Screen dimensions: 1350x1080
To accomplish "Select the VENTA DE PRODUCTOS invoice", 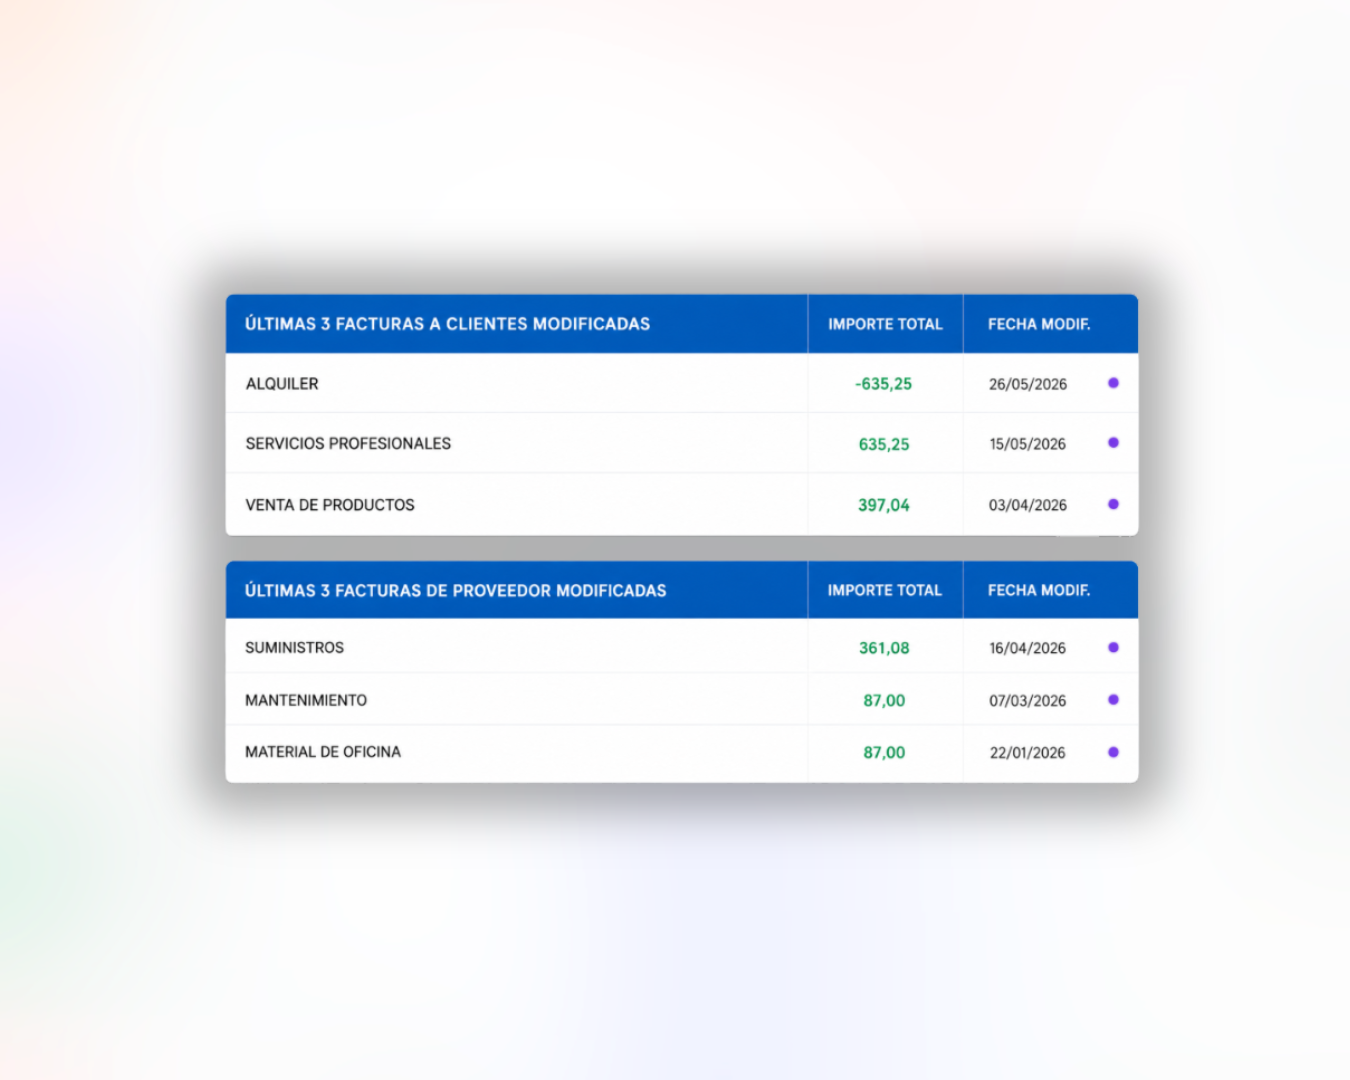I will [x=682, y=504].
